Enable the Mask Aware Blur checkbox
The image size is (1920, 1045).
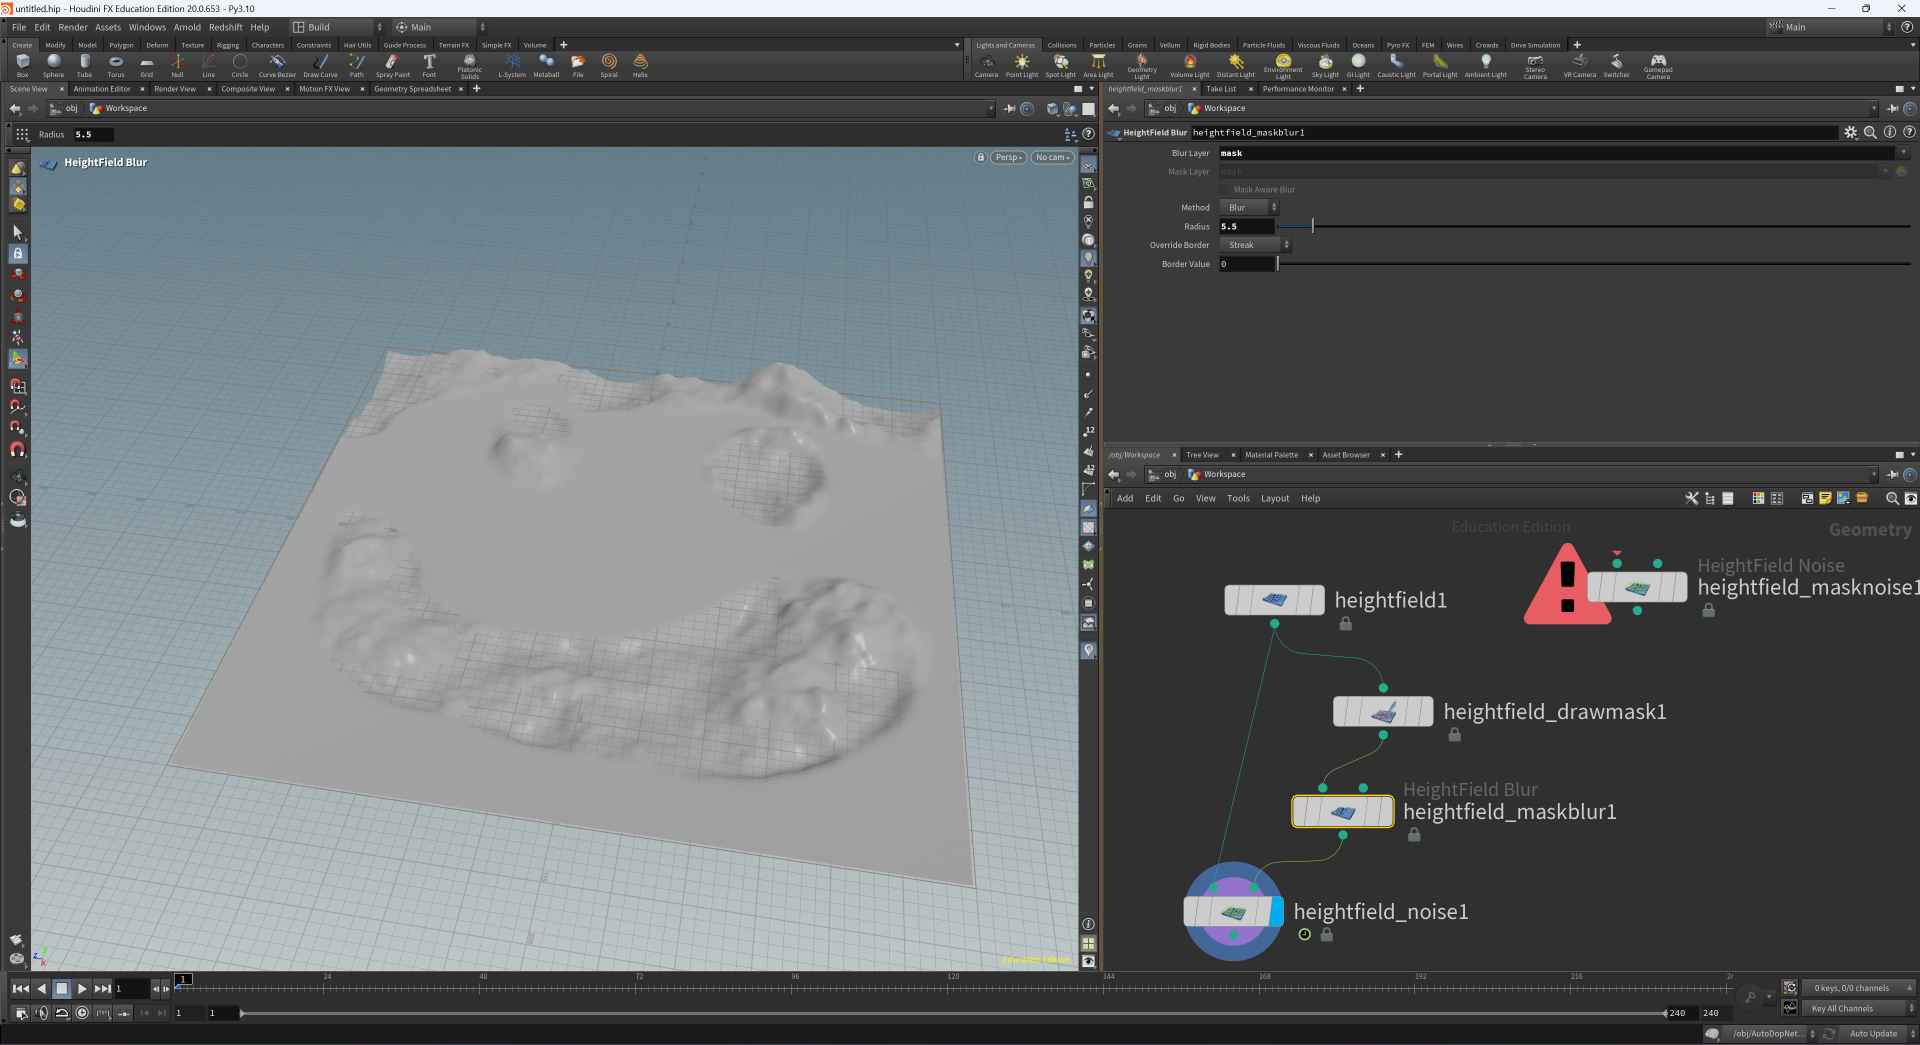click(x=1224, y=190)
